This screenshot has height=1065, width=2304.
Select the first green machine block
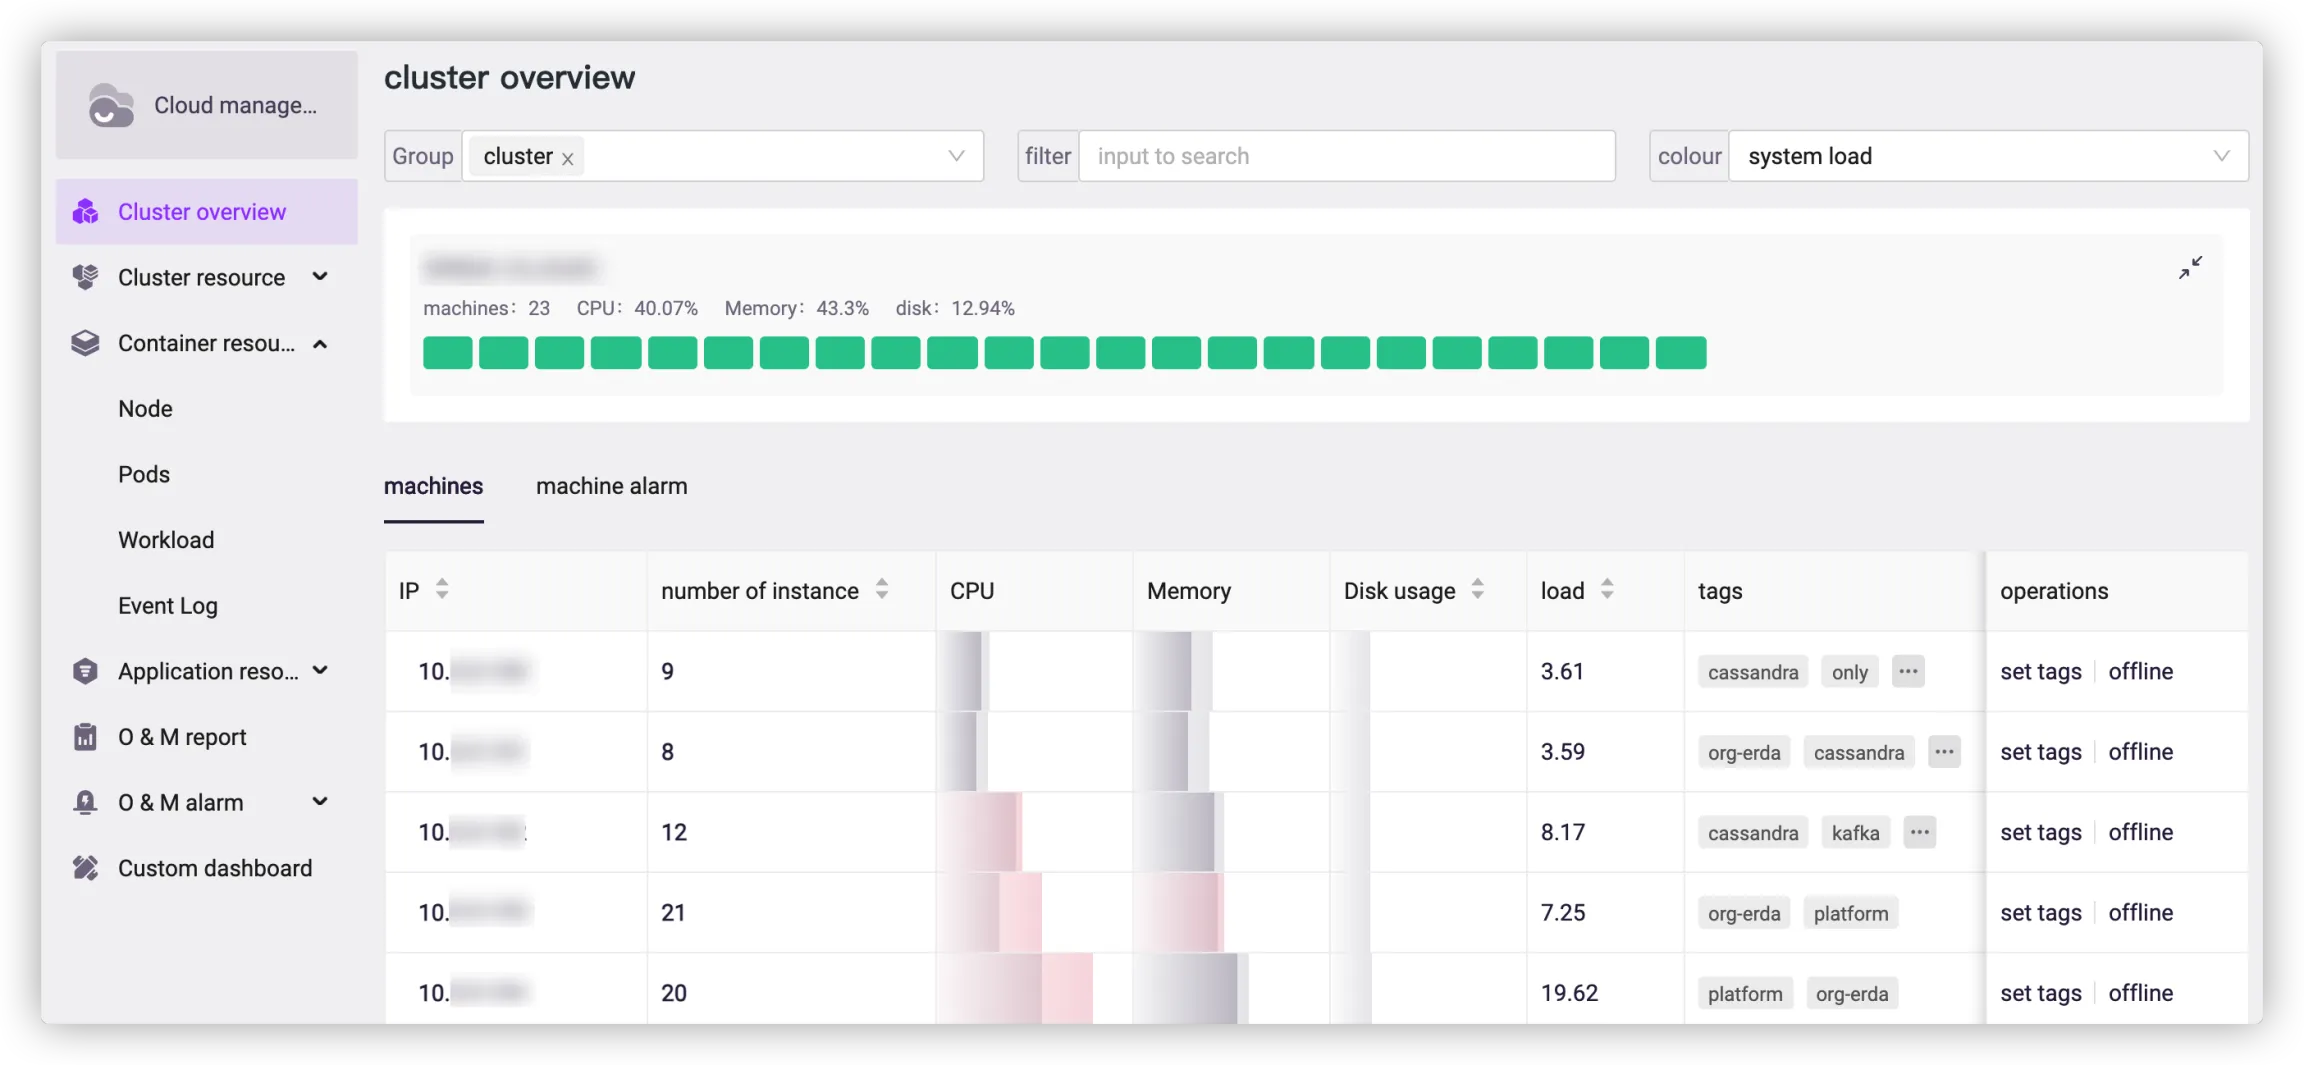pyautogui.click(x=447, y=353)
